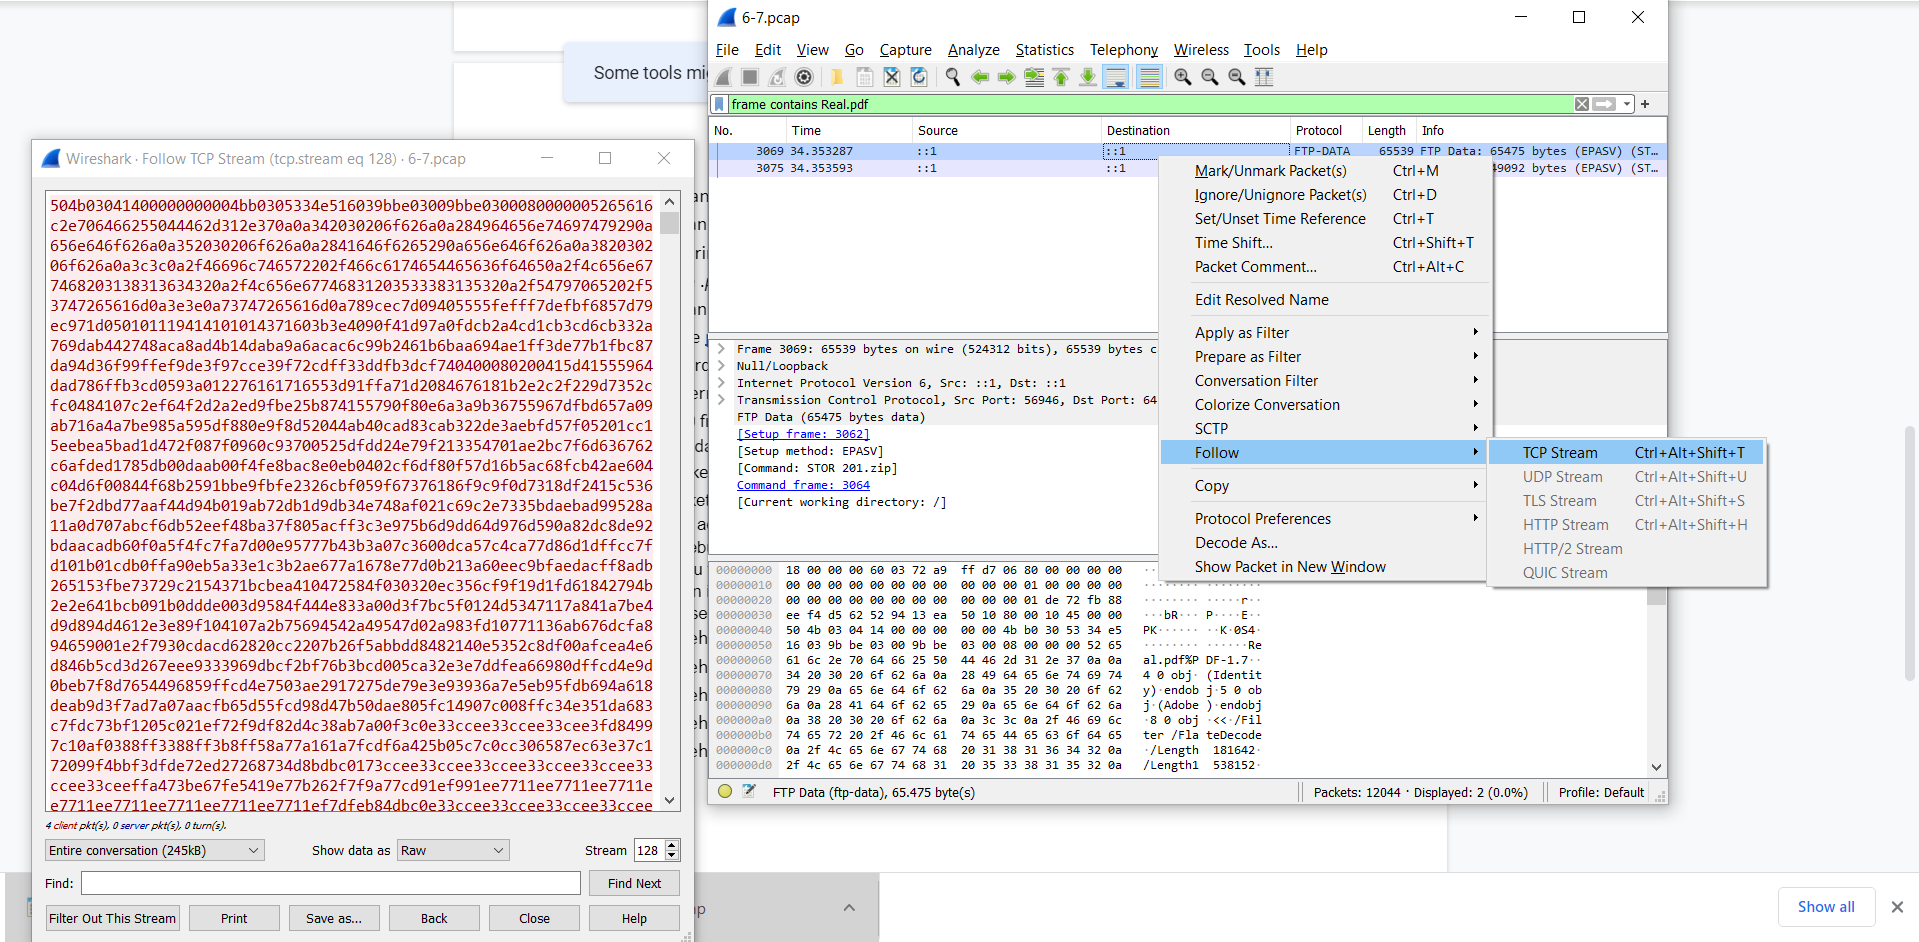This screenshot has width=1919, height=942.
Task: Open Conversation Filter submenu
Action: [1325, 381]
